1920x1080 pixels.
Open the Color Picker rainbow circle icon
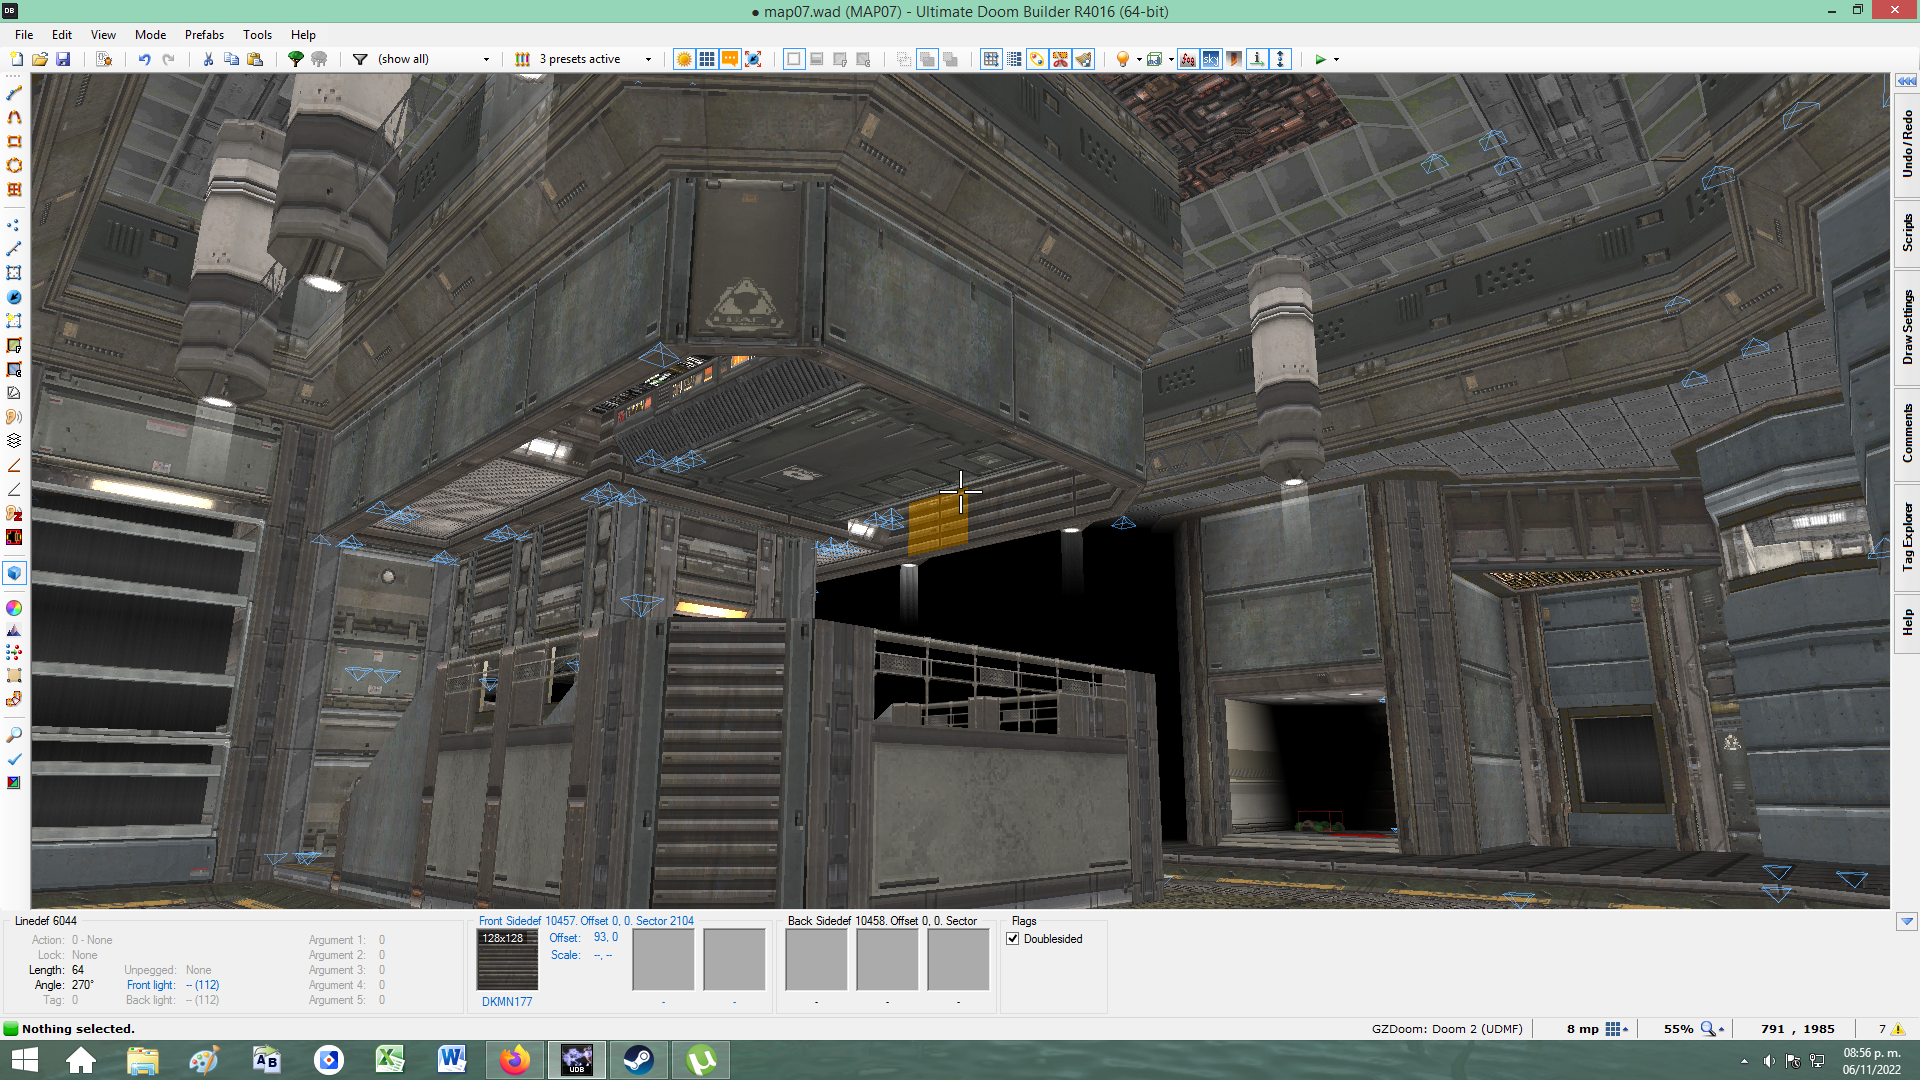tap(14, 608)
